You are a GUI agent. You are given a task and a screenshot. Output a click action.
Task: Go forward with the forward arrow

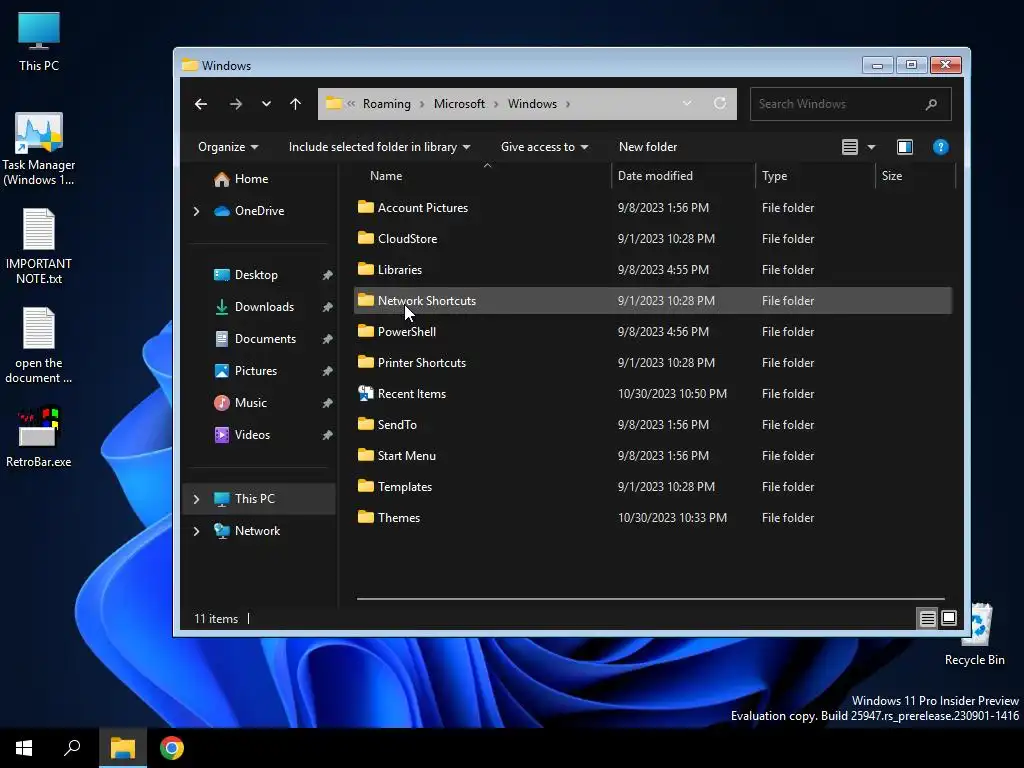236,104
